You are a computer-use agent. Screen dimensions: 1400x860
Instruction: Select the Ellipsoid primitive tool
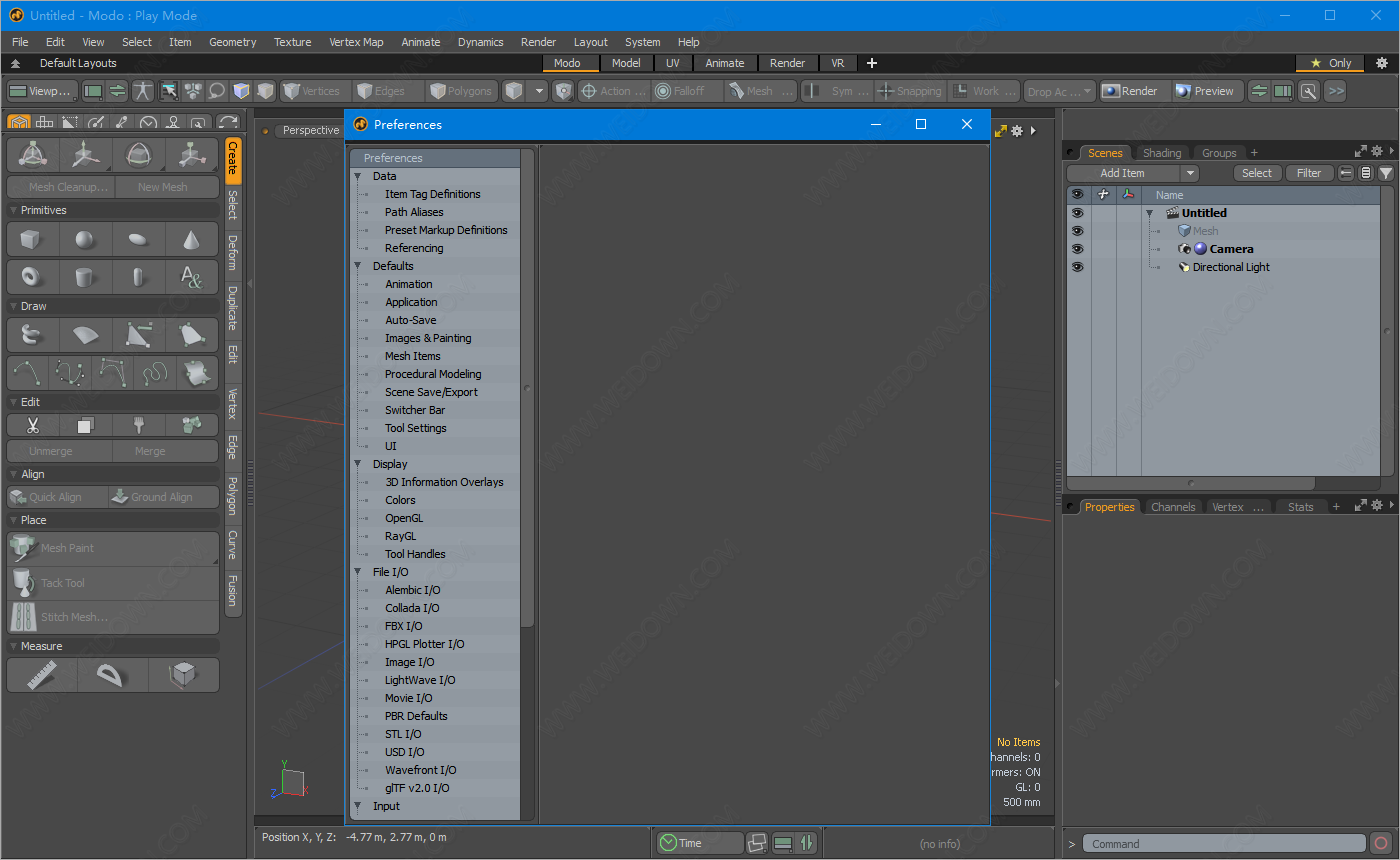tap(138, 240)
